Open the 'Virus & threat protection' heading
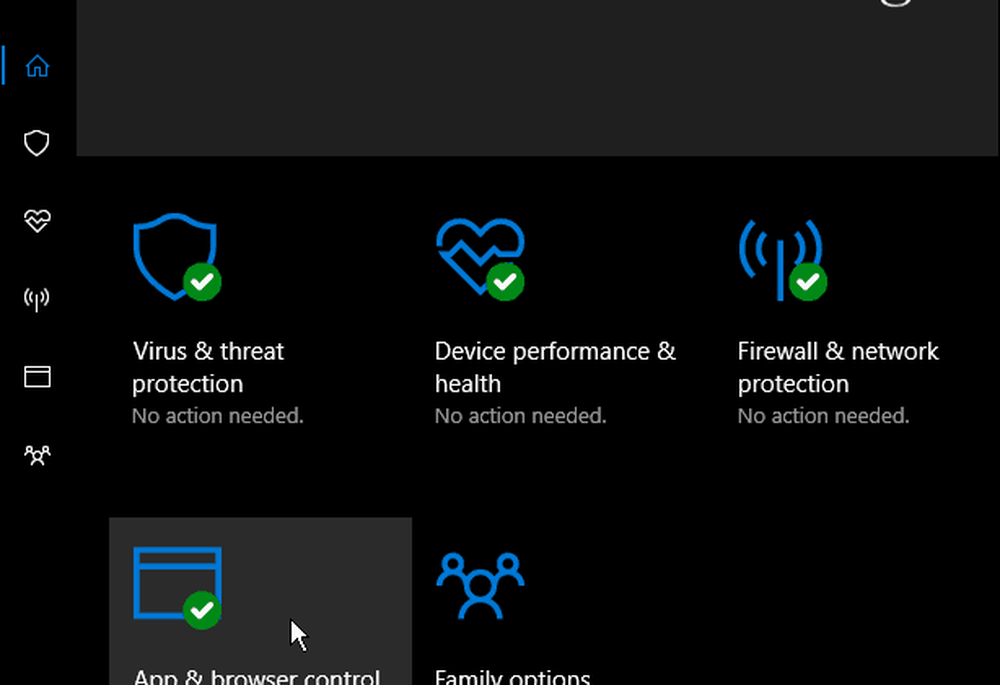Image resolution: width=1000 pixels, height=685 pixels. 208,367
